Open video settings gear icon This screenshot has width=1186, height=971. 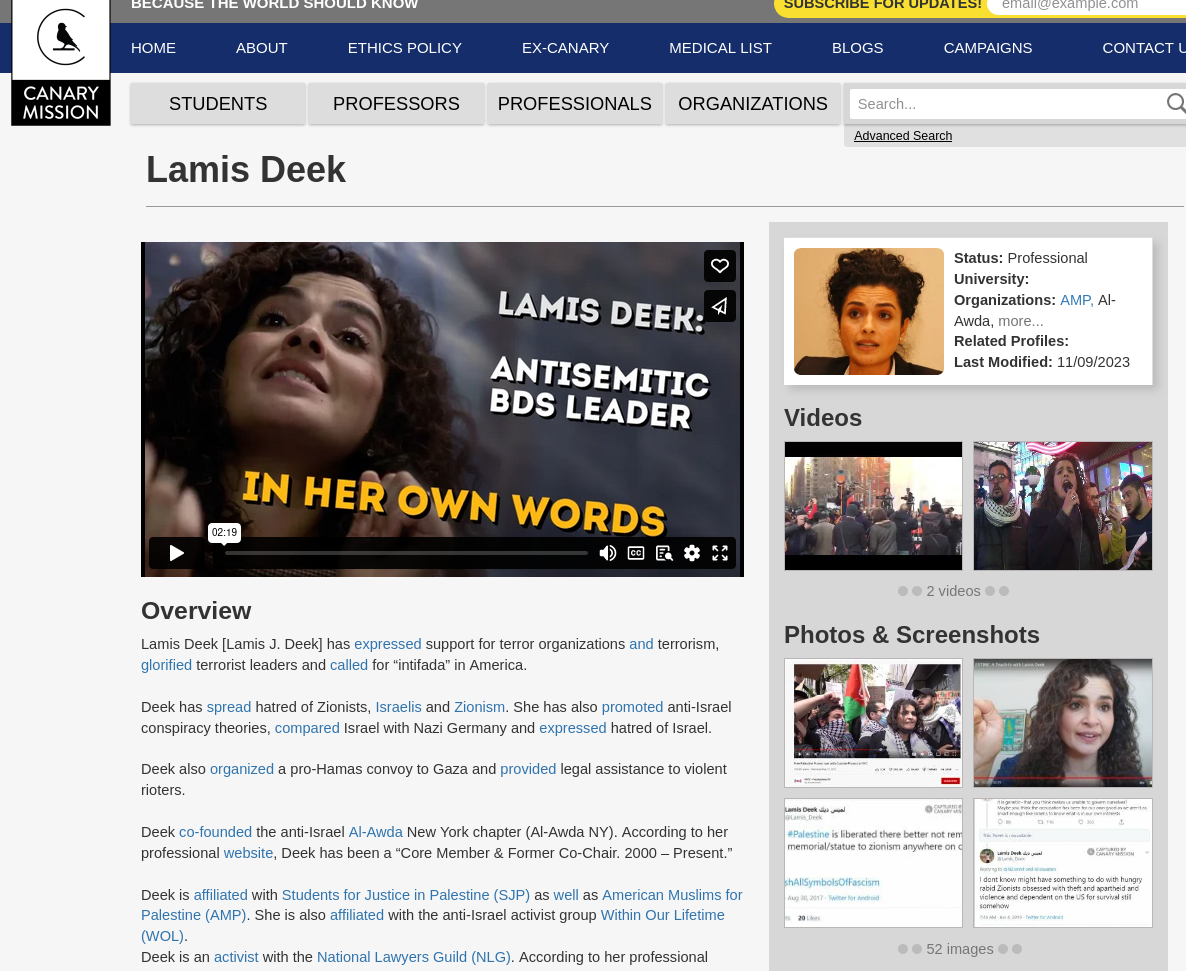[692, 553]
